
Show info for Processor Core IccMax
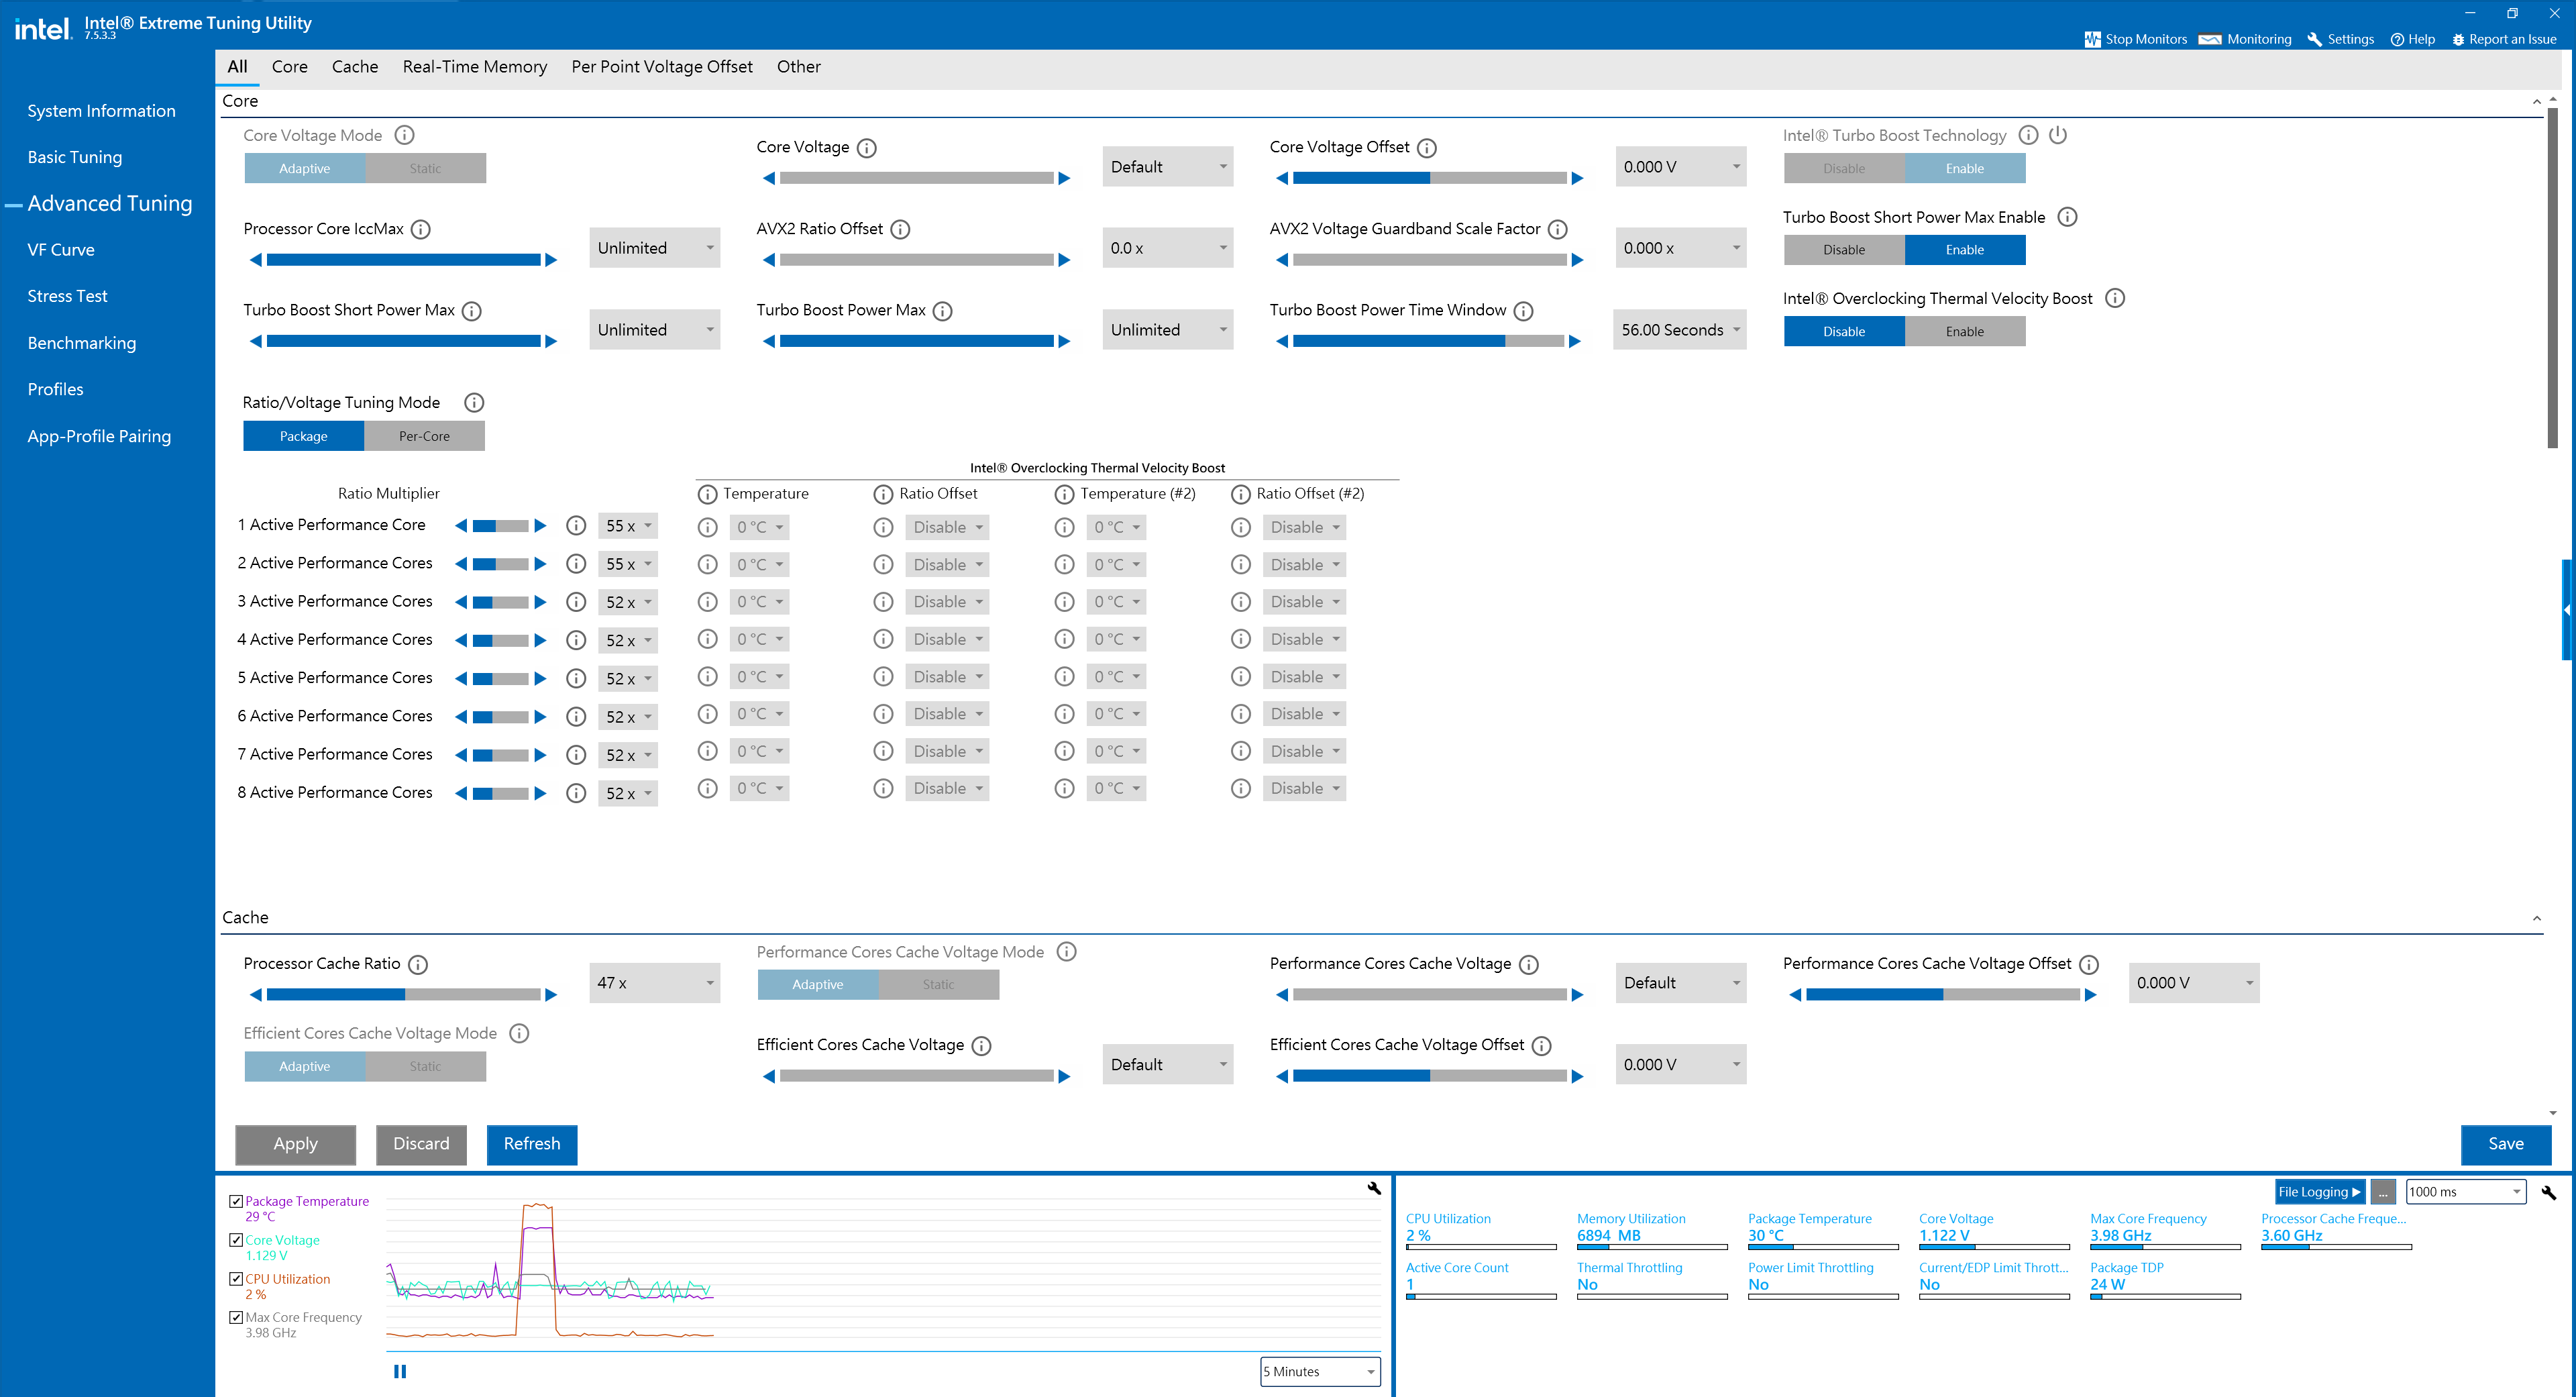coord(421,229)
